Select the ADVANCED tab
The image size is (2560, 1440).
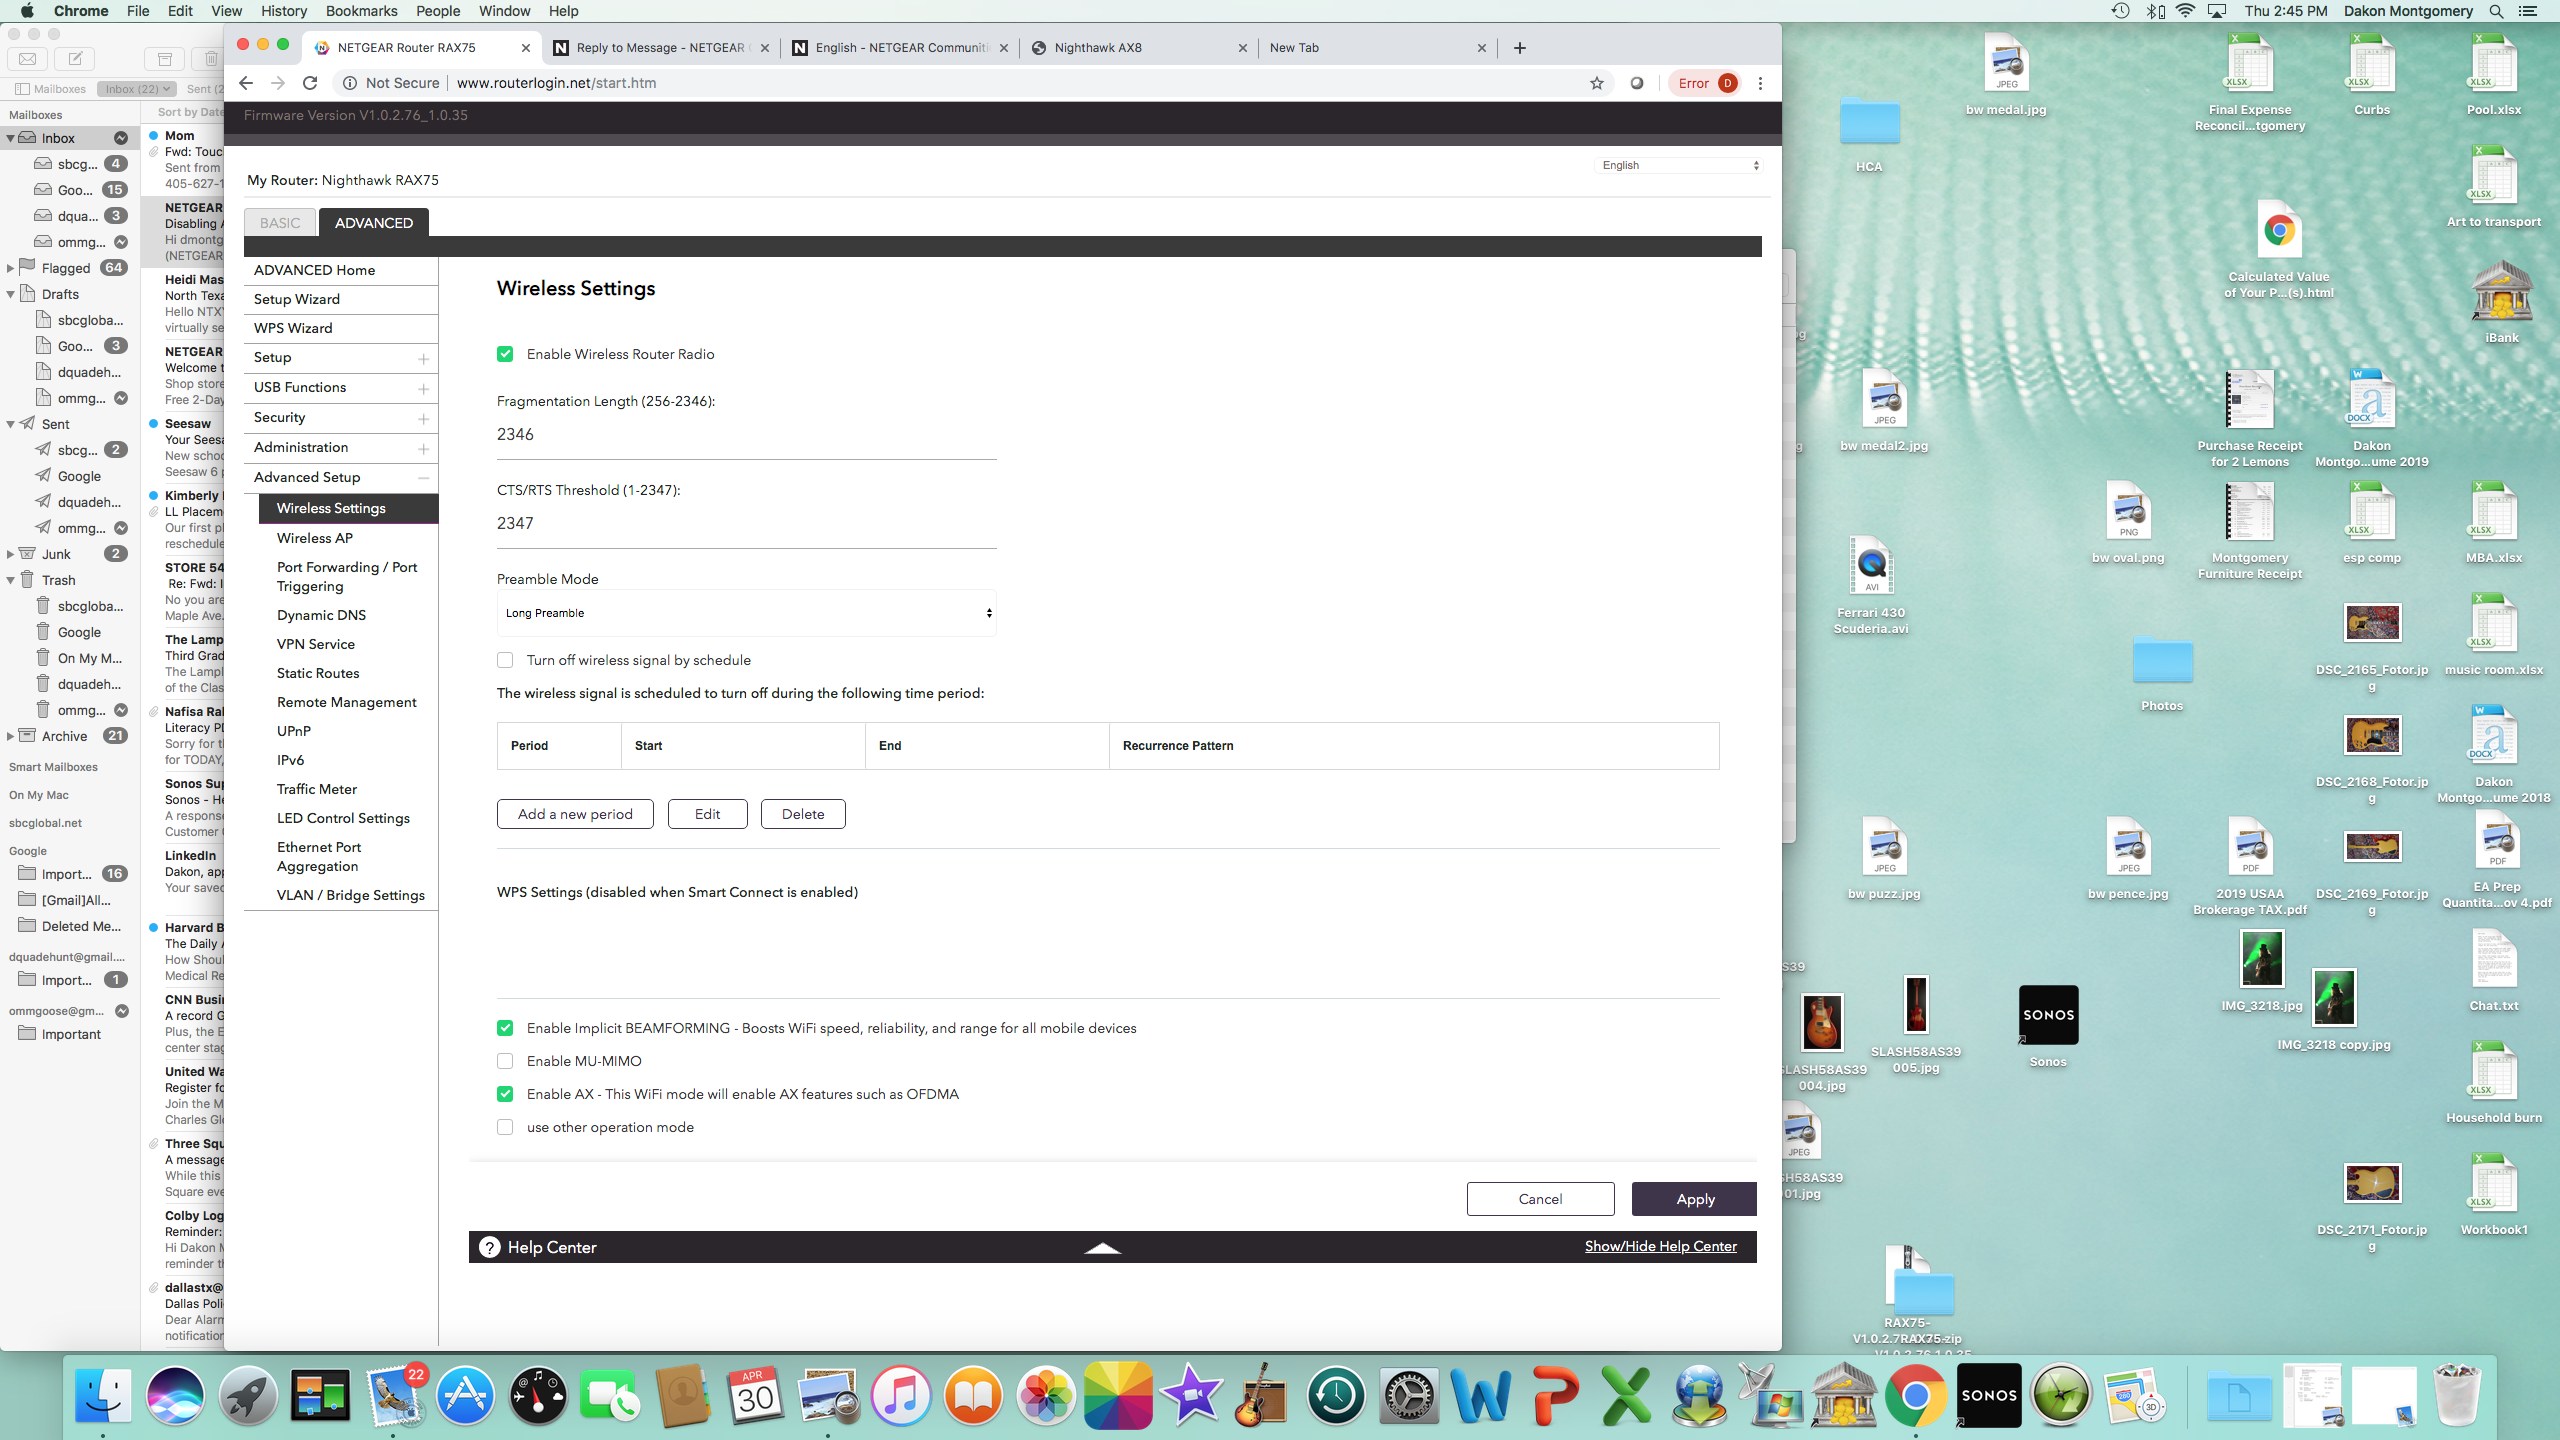click(374, 223)
